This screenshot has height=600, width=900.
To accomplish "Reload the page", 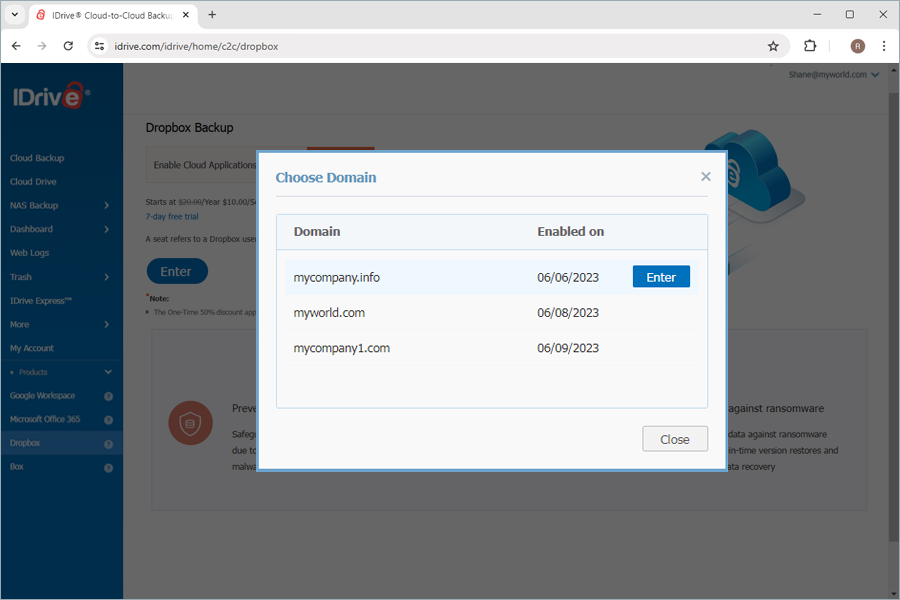I will [68, 46].
